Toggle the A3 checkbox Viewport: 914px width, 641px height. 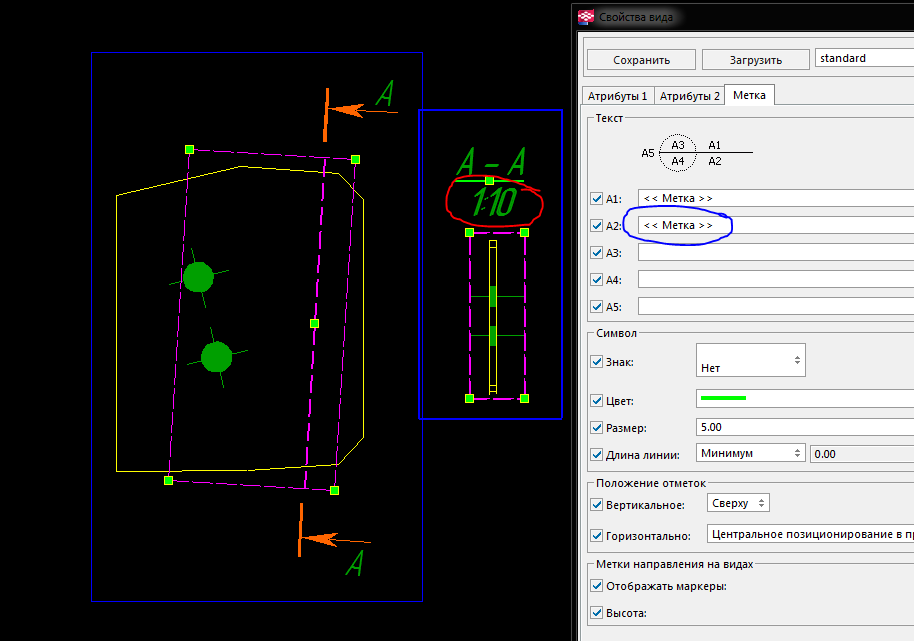pos(597,253)
